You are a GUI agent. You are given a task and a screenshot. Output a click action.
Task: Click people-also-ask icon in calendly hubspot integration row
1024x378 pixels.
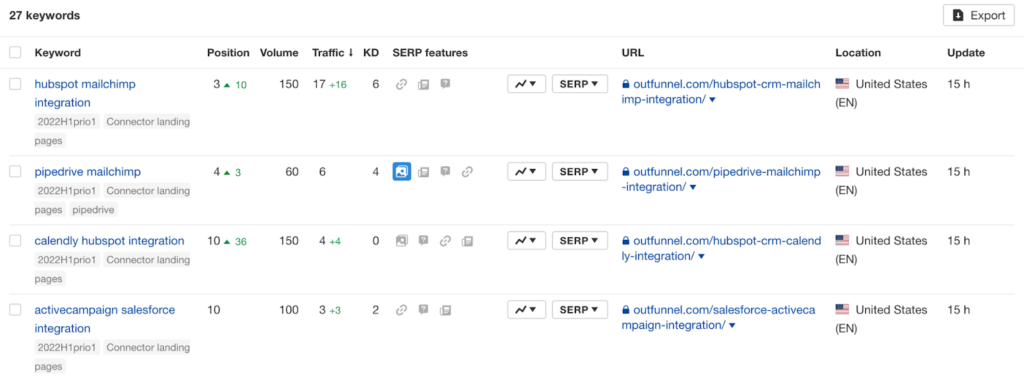(x=423, y=240)
